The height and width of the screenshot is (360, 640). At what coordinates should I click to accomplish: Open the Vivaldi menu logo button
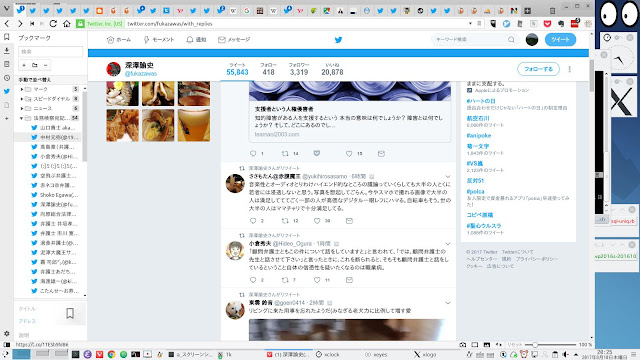6,8
